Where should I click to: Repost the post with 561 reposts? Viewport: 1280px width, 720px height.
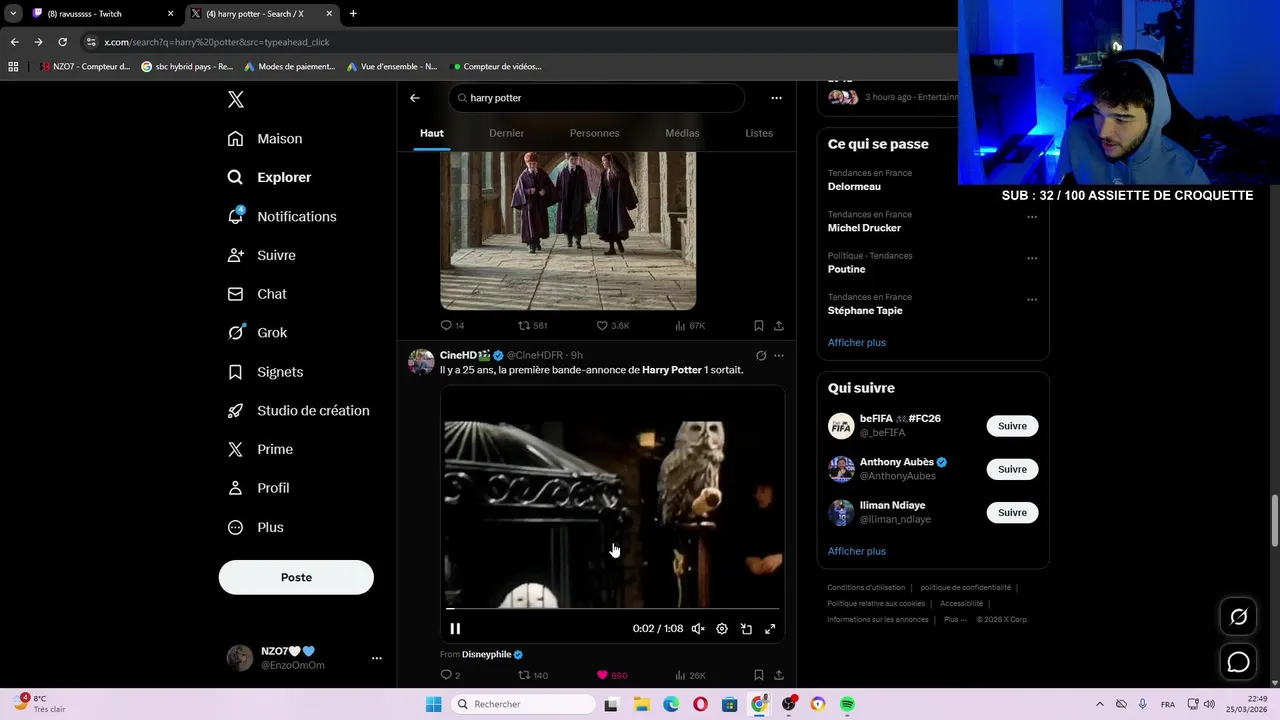(x=532, y=326)
